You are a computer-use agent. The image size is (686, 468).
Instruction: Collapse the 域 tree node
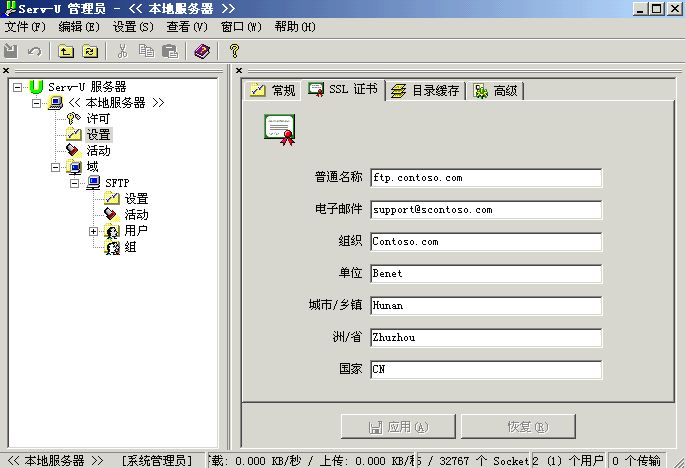pyautogui.click(x=56, y=167)
